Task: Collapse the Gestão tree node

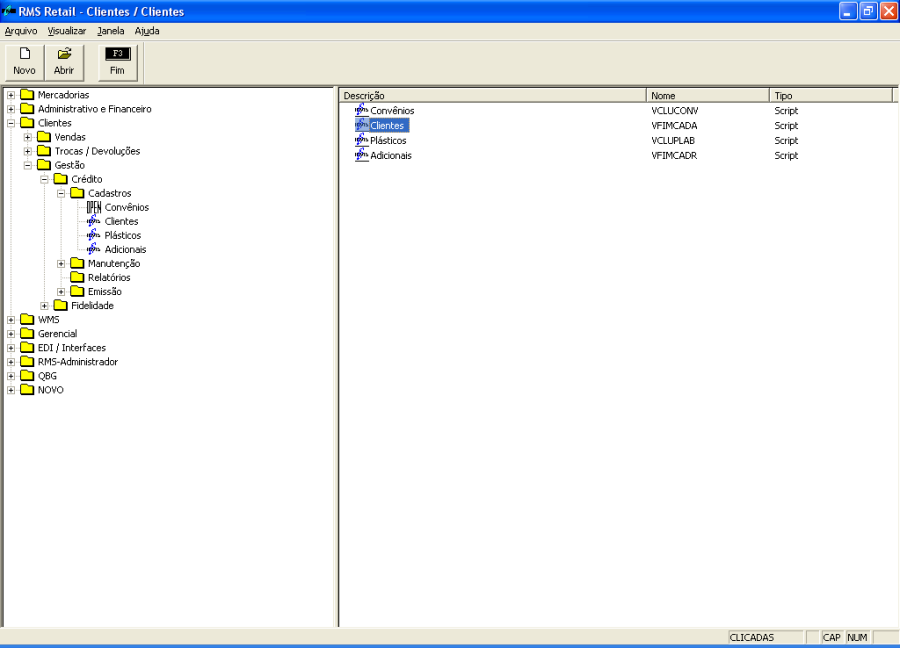Action: point(28,165)
